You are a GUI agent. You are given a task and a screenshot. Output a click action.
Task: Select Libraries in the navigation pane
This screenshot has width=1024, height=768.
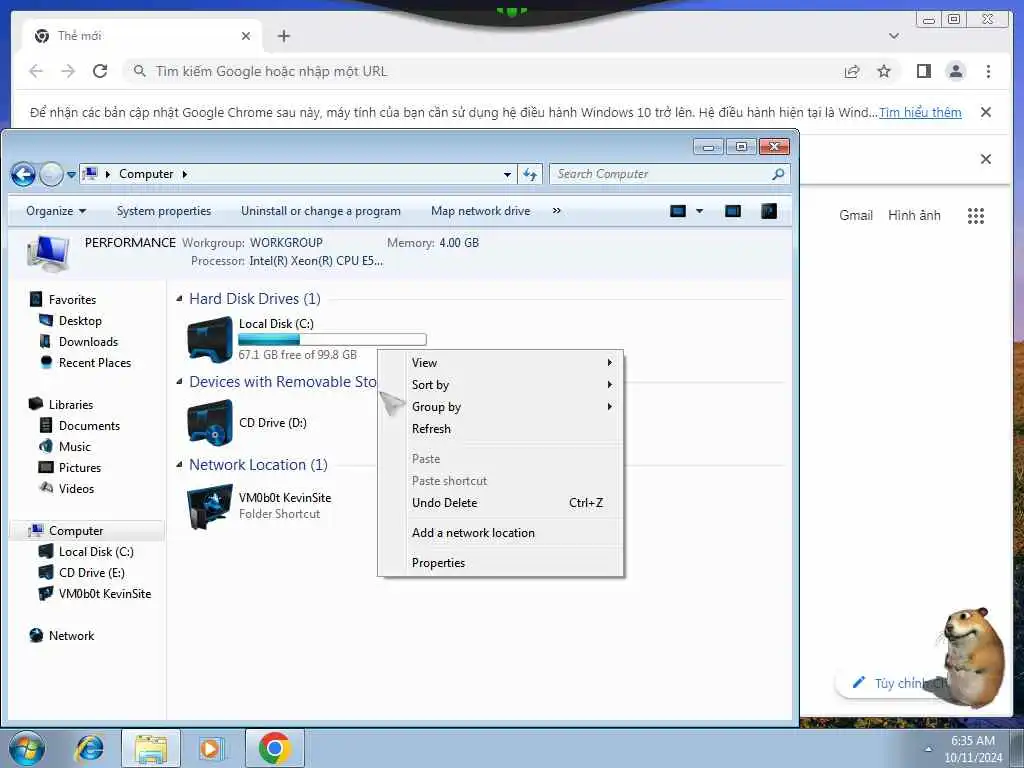coord(71,405)
